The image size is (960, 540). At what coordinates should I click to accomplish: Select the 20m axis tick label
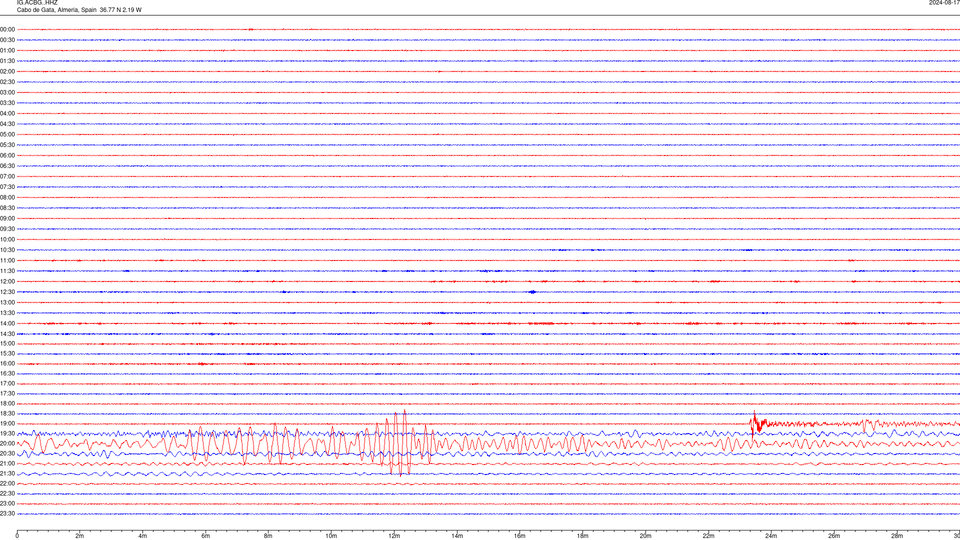coord(645,536)
